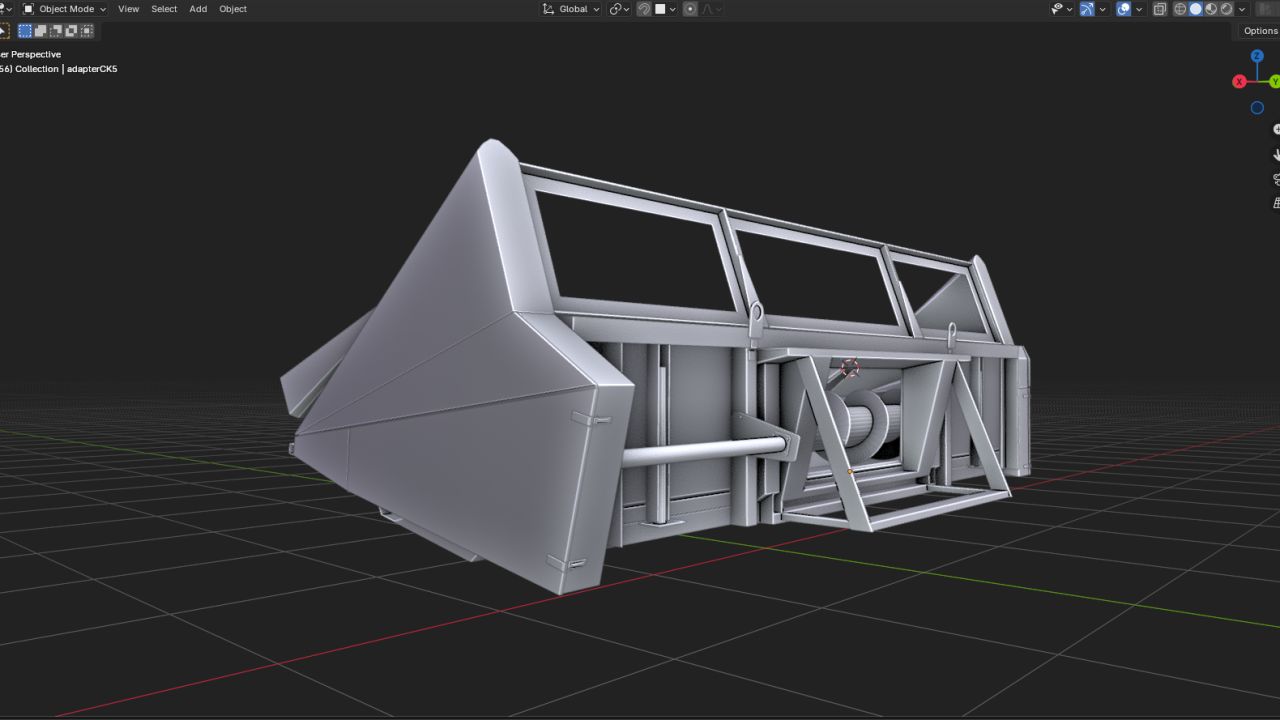Toggle X-ray display mode
1280x720 pixels.
1160,9
